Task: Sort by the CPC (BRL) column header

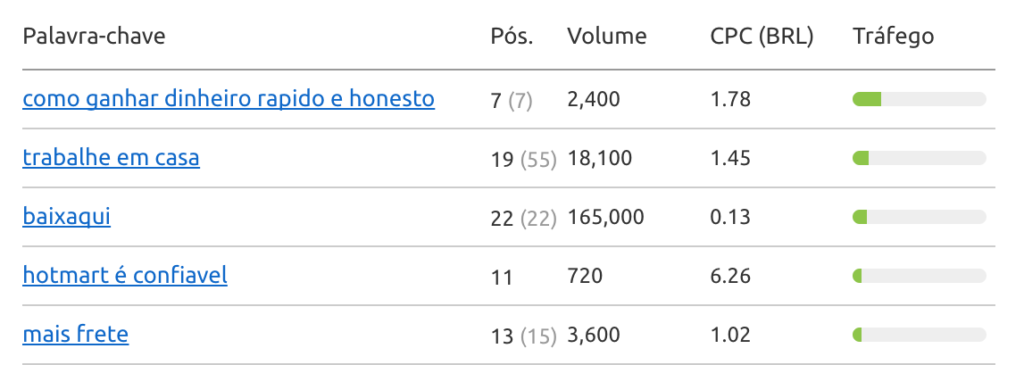Action: [x=762, y=37]
